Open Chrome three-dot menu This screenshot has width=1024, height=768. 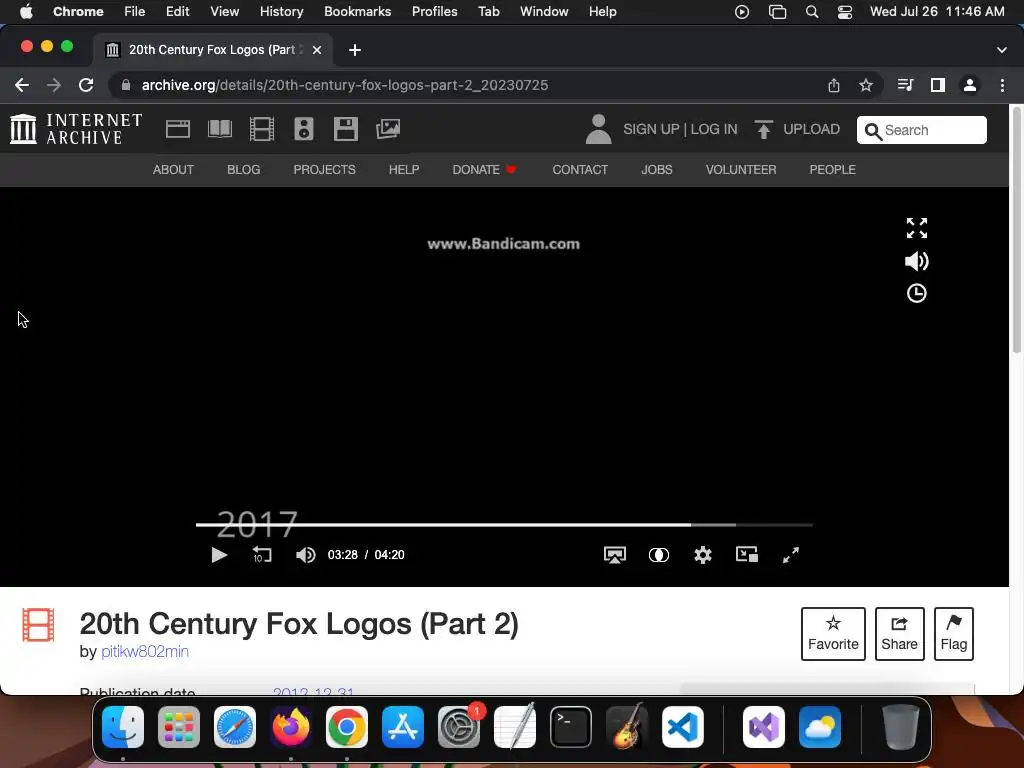coord(1002,85)
